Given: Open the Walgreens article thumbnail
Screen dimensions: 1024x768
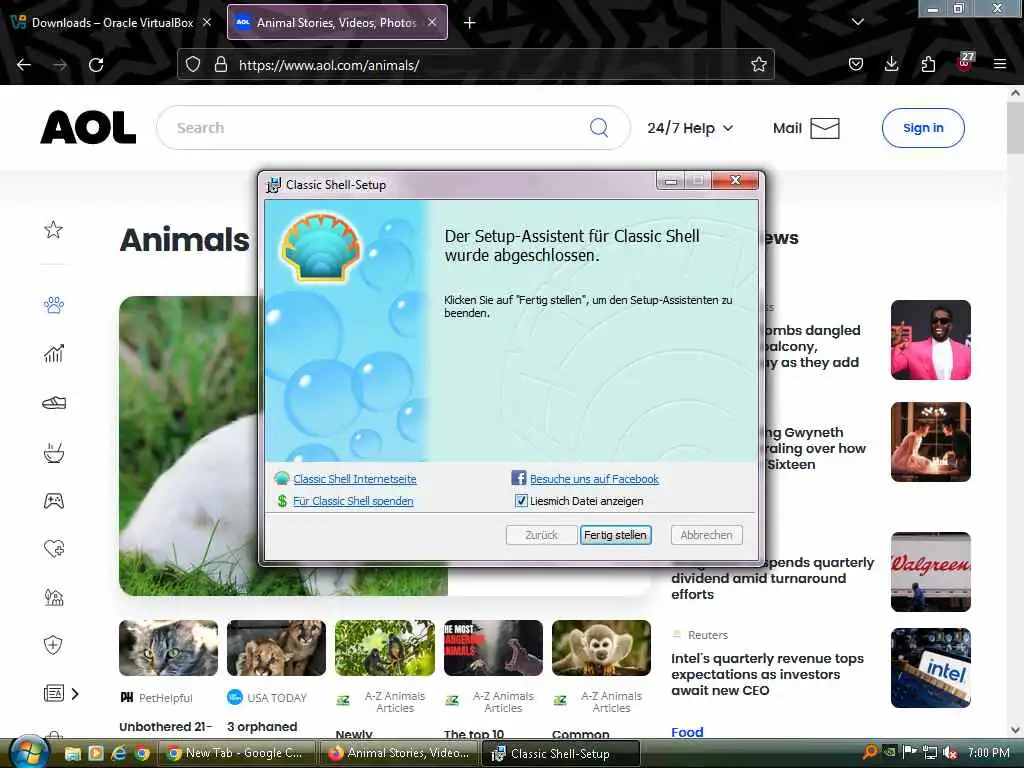Looking at the screenshot, I should 931,572.
